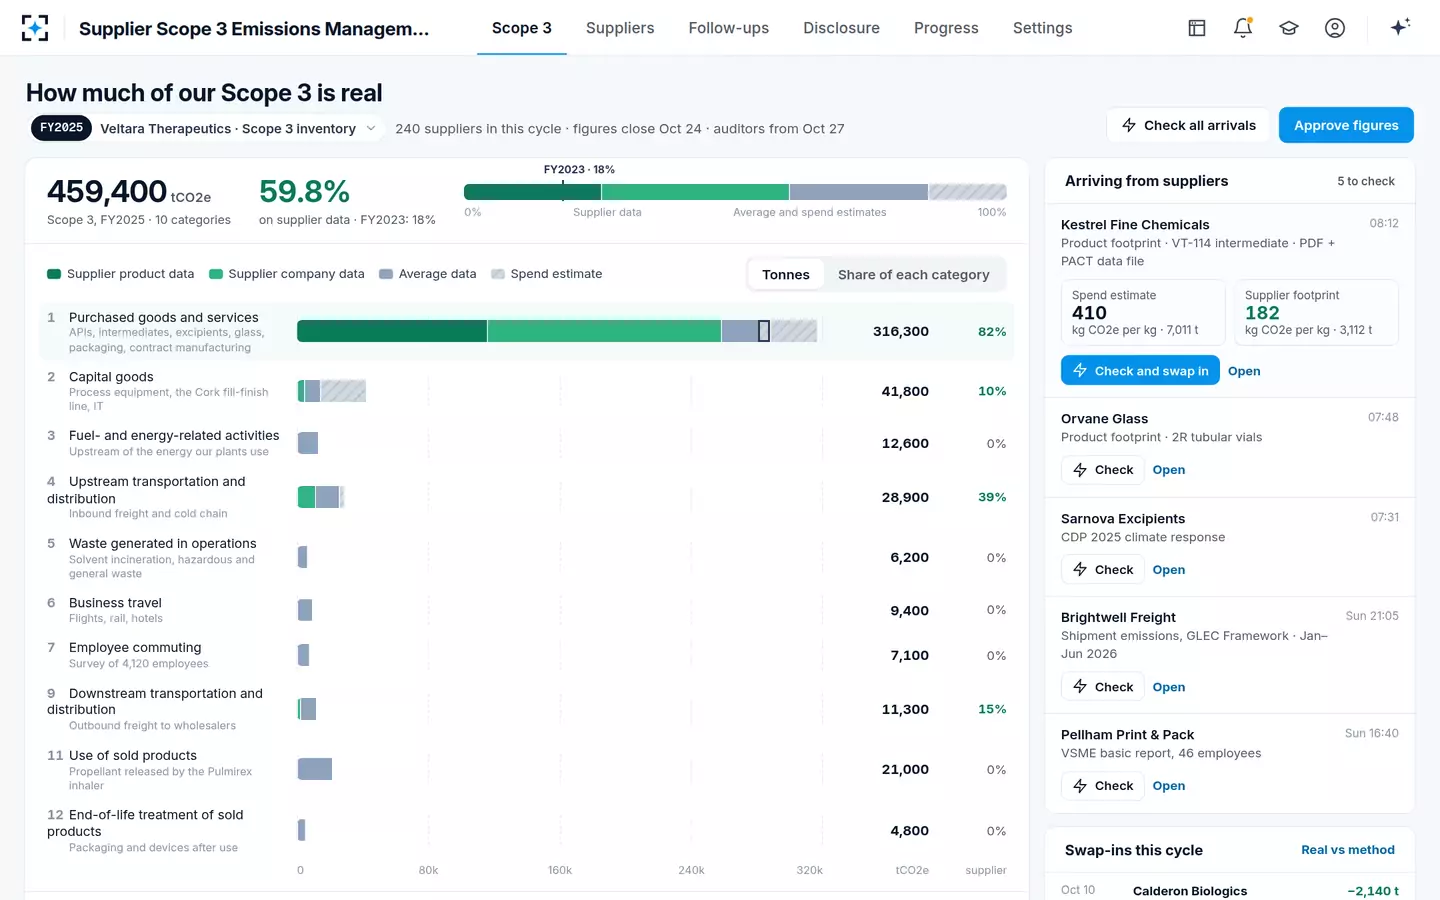Open the Settings tab
Viewport: 1440px width, 900px height.
(x=1043, y=28)
